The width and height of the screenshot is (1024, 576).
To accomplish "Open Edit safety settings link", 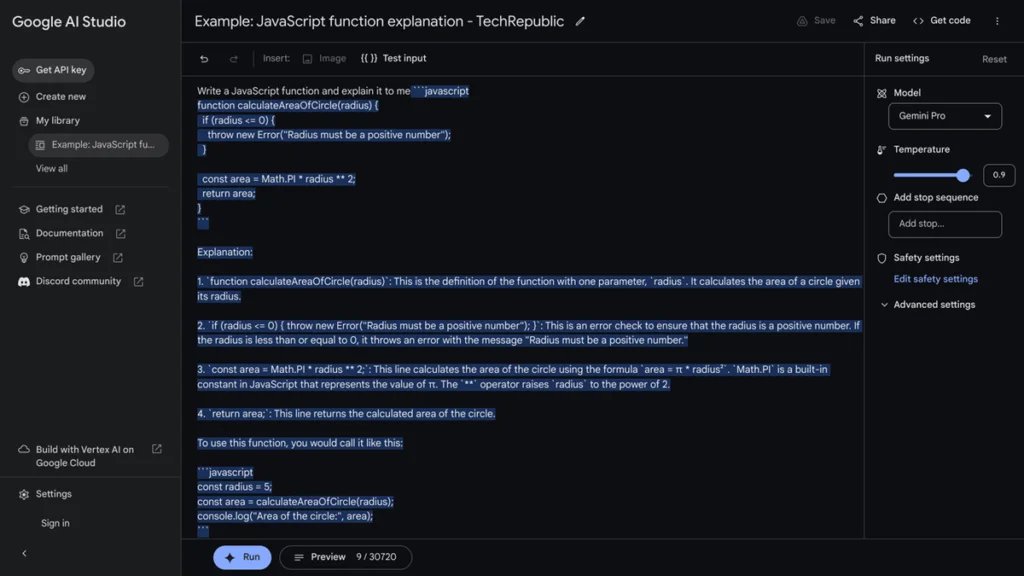I will pyautogui.click(x=935, y=279).
